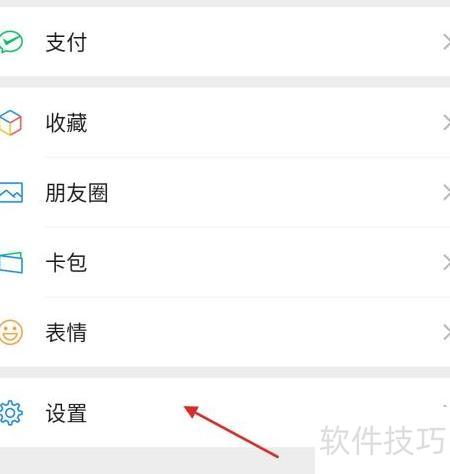
Task: Select the 卡包 label
Action: (66, 263)
